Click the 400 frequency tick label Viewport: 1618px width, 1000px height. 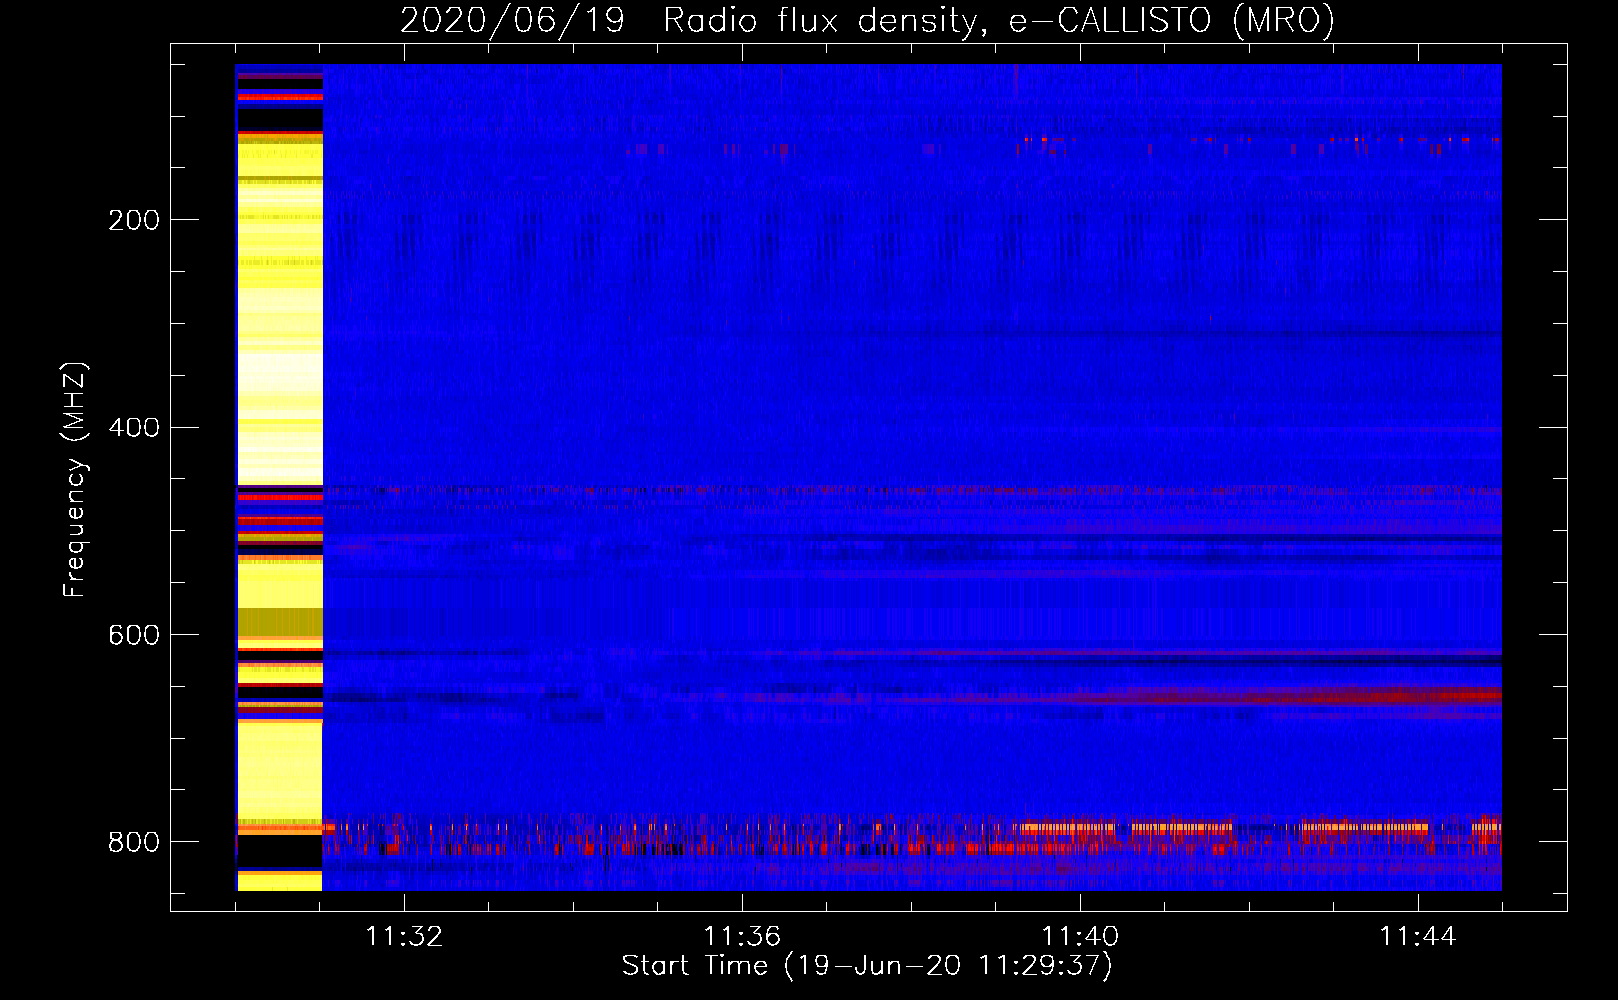point(134,428)
